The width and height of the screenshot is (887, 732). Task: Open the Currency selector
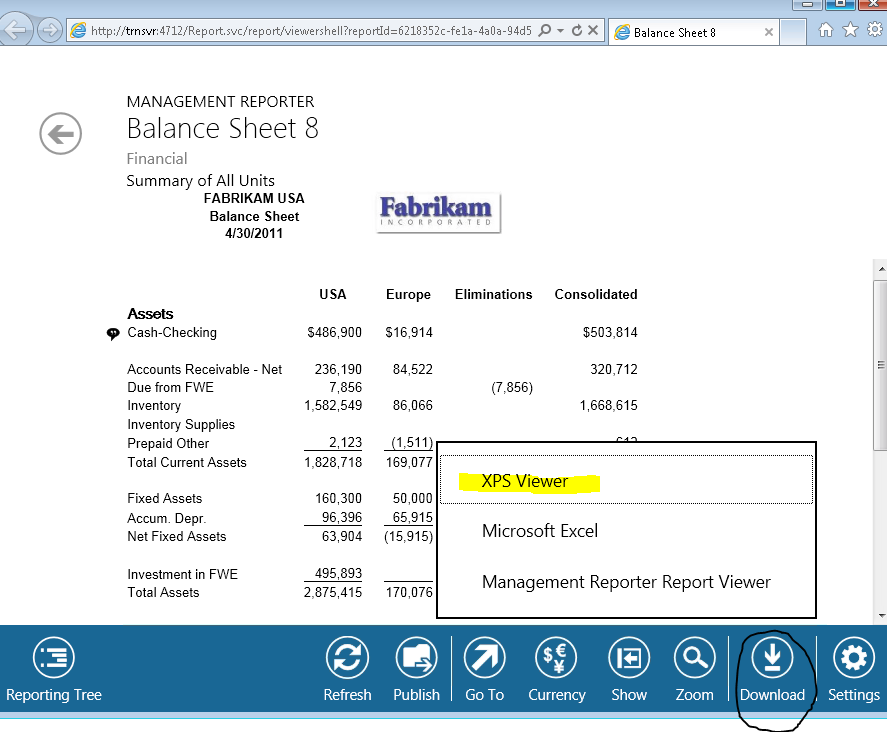coord(557,669)
